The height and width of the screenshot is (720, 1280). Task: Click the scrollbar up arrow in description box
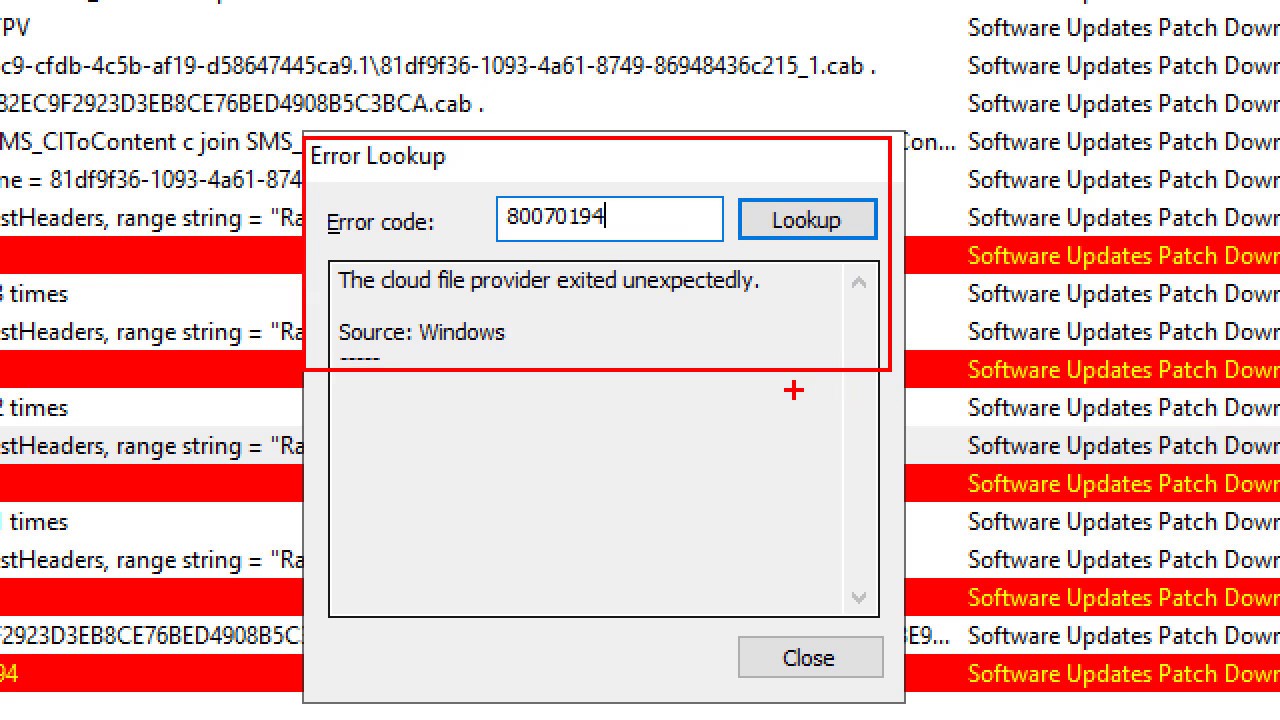[x=859, y=283]
